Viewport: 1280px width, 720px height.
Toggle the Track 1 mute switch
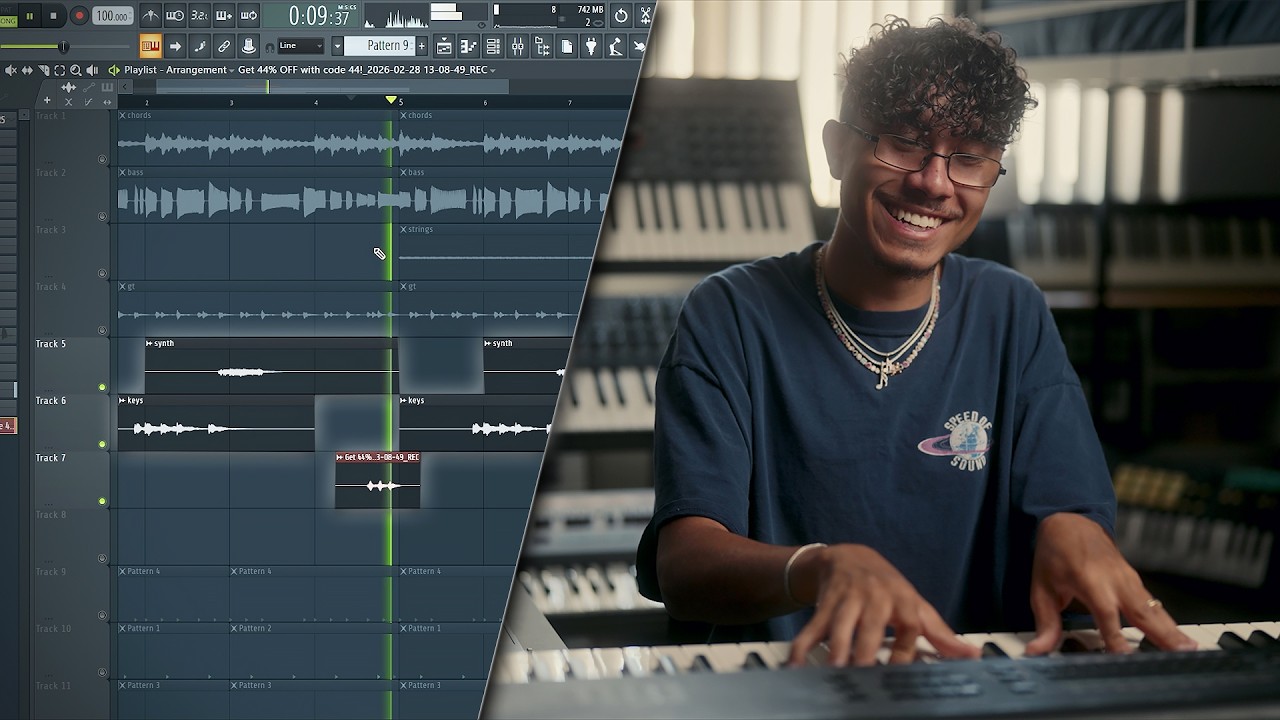click(x=102, y=159)
